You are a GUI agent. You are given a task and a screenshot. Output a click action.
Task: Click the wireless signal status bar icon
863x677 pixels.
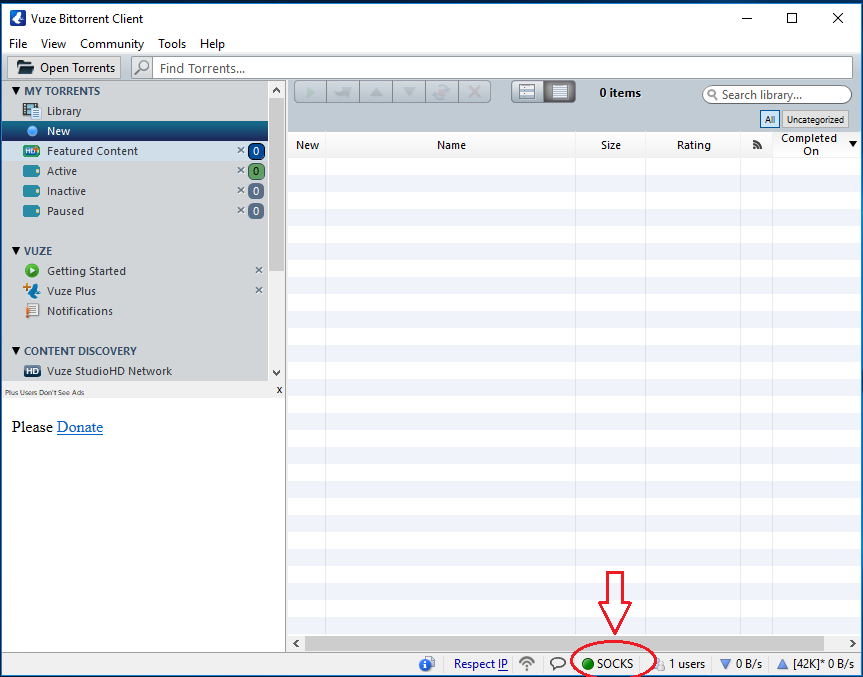[527, 664]
